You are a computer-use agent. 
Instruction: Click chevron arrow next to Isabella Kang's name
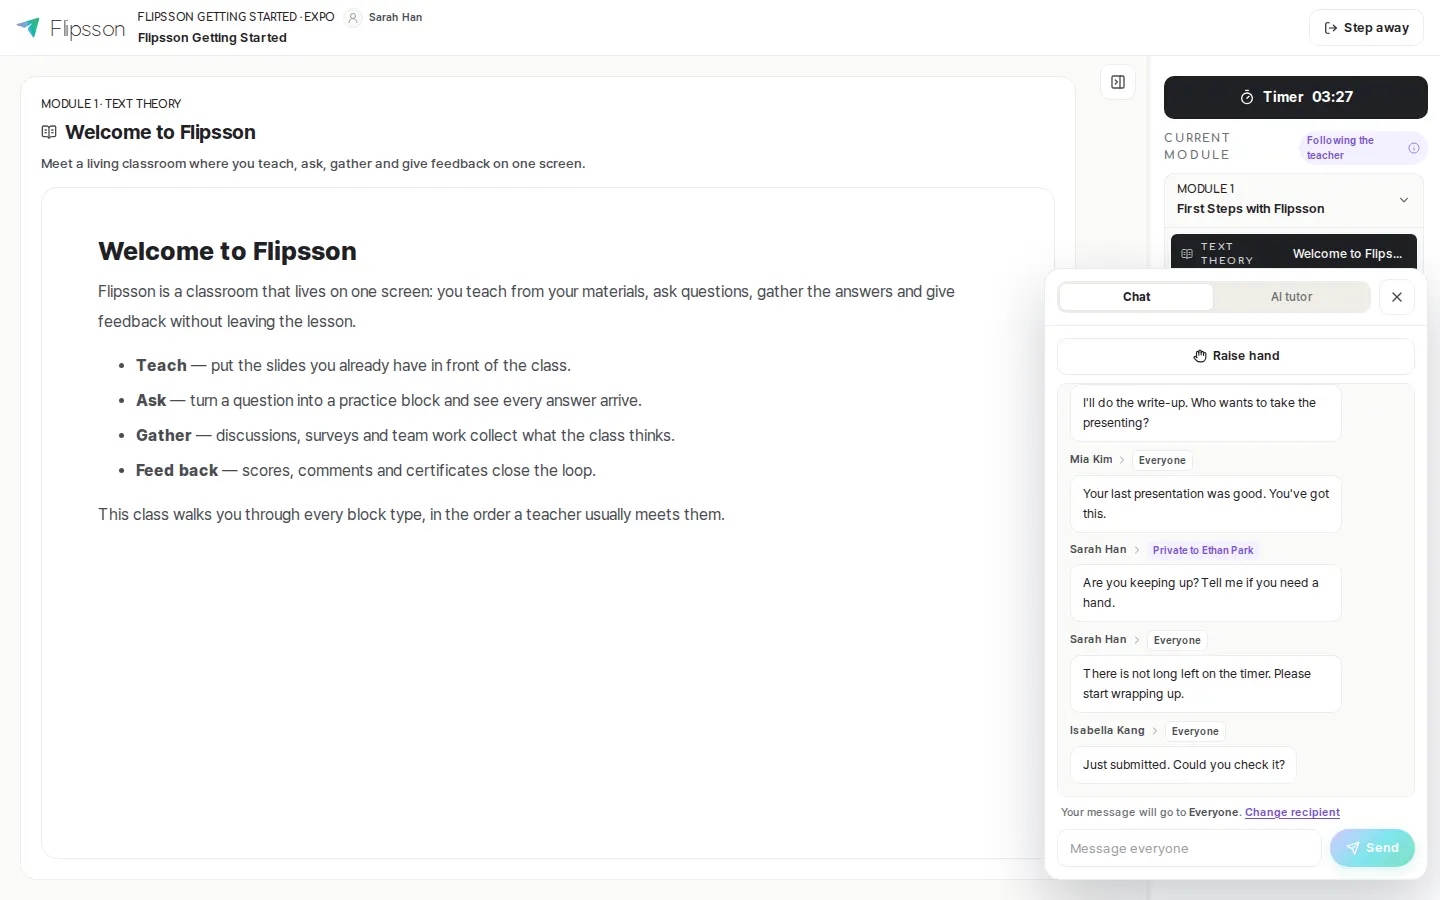click(x=1155, y=731)
